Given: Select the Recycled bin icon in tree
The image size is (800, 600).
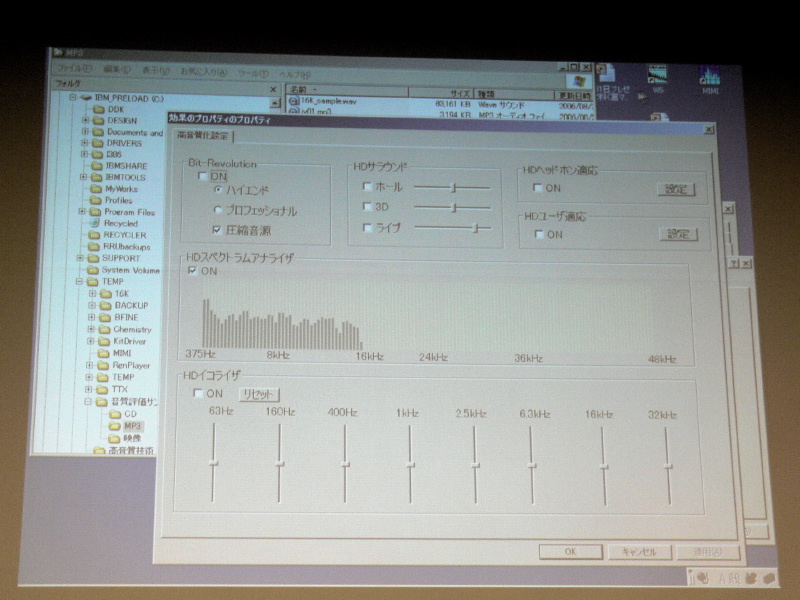Looking at the screenshot, I should pos(94,223).
